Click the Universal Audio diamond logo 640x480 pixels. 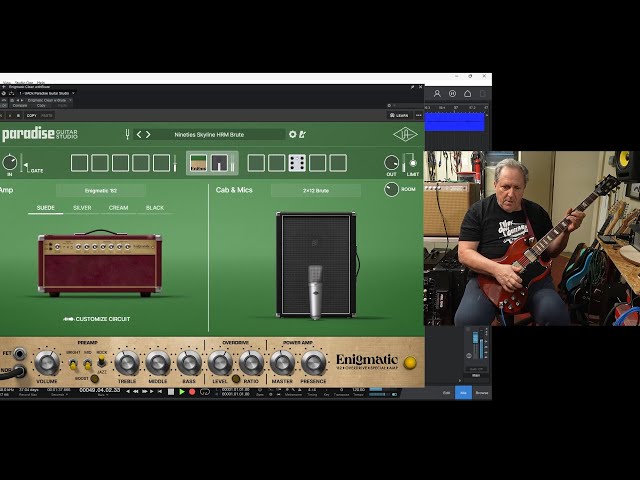[405, 134]
